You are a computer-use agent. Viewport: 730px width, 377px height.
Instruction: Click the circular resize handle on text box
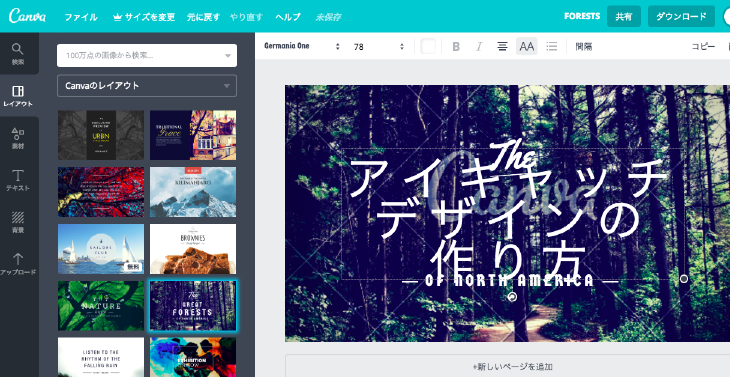point(683,279)
